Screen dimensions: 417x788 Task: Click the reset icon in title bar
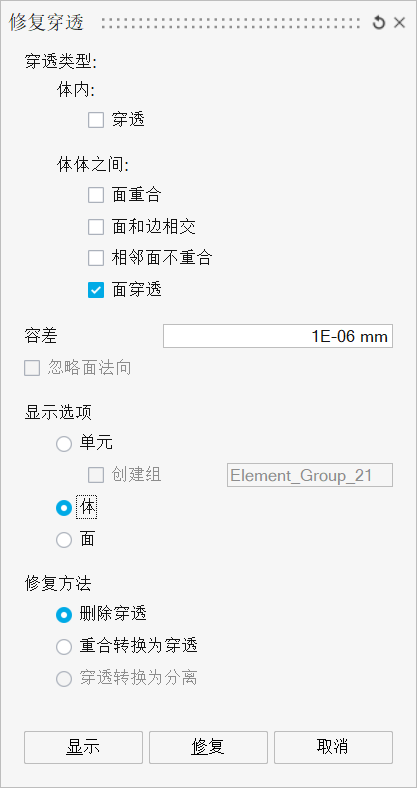pos(378,23)
